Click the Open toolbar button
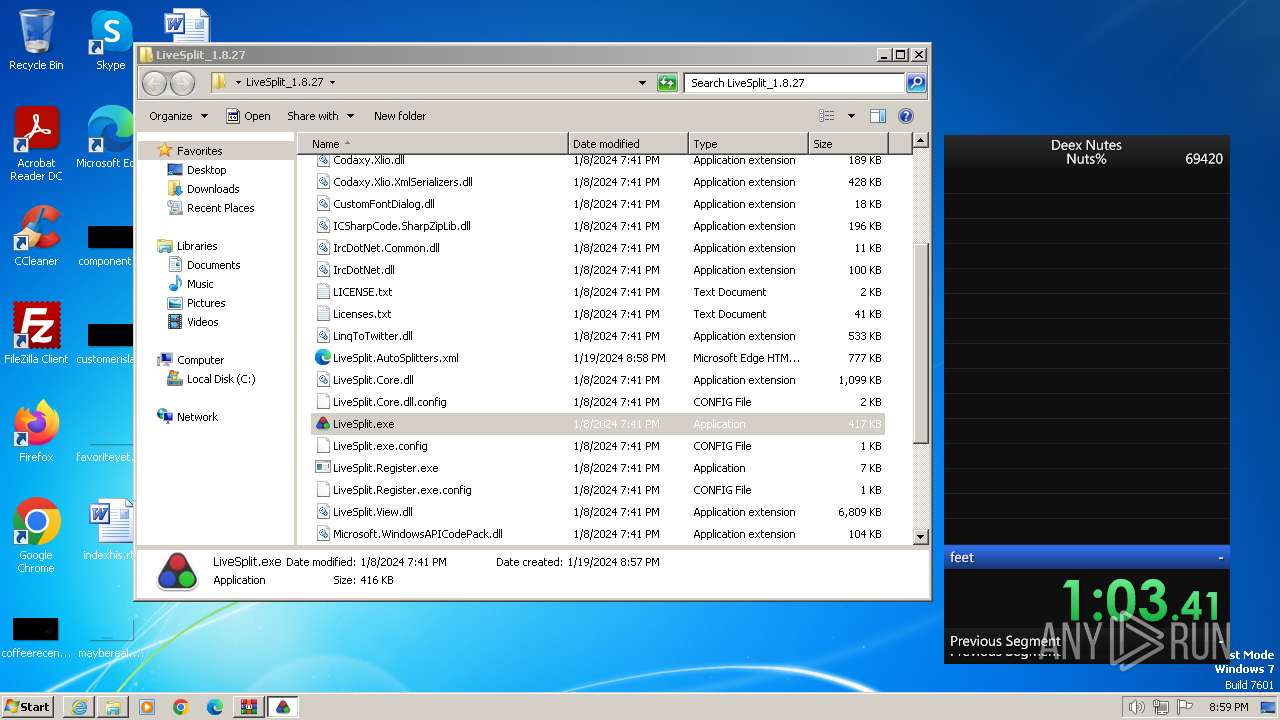Screen dimensions: 1280x720 tap(248, 116)
